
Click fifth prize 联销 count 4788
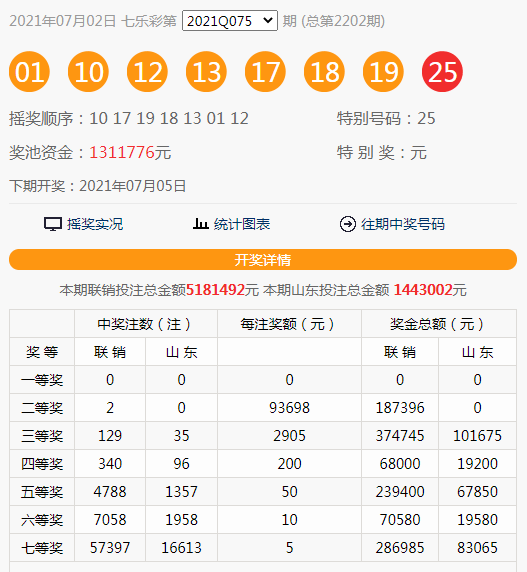(x=110, y=492)
